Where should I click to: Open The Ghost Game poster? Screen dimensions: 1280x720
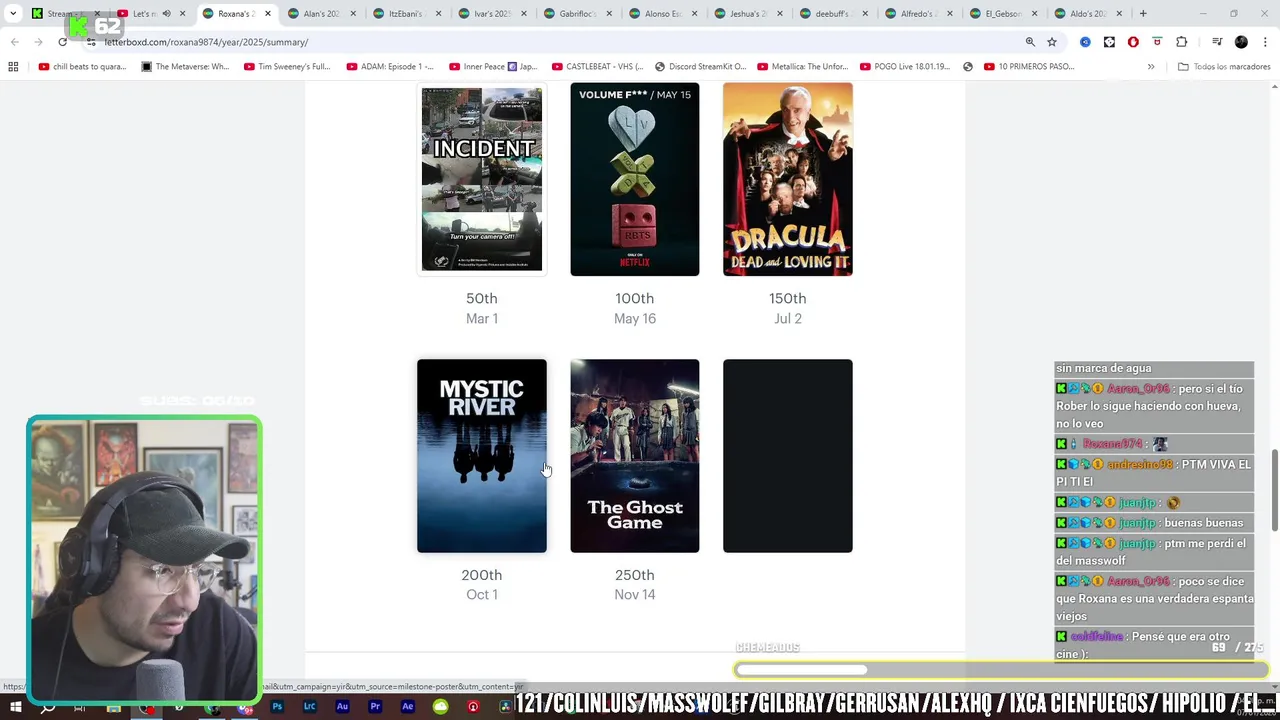(x=635, y=456)
